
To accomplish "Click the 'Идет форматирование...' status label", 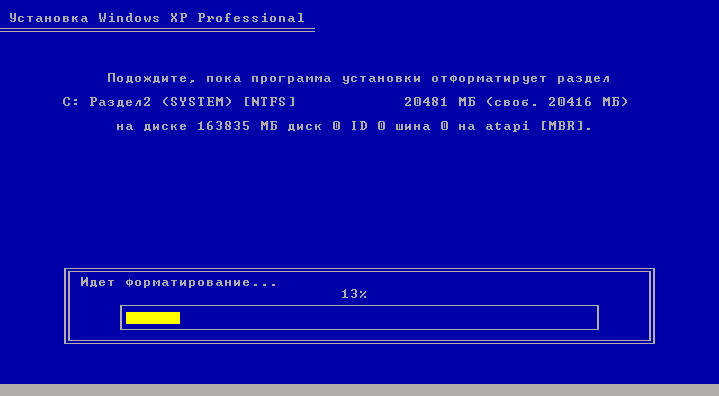I will [x=179, y=282].
